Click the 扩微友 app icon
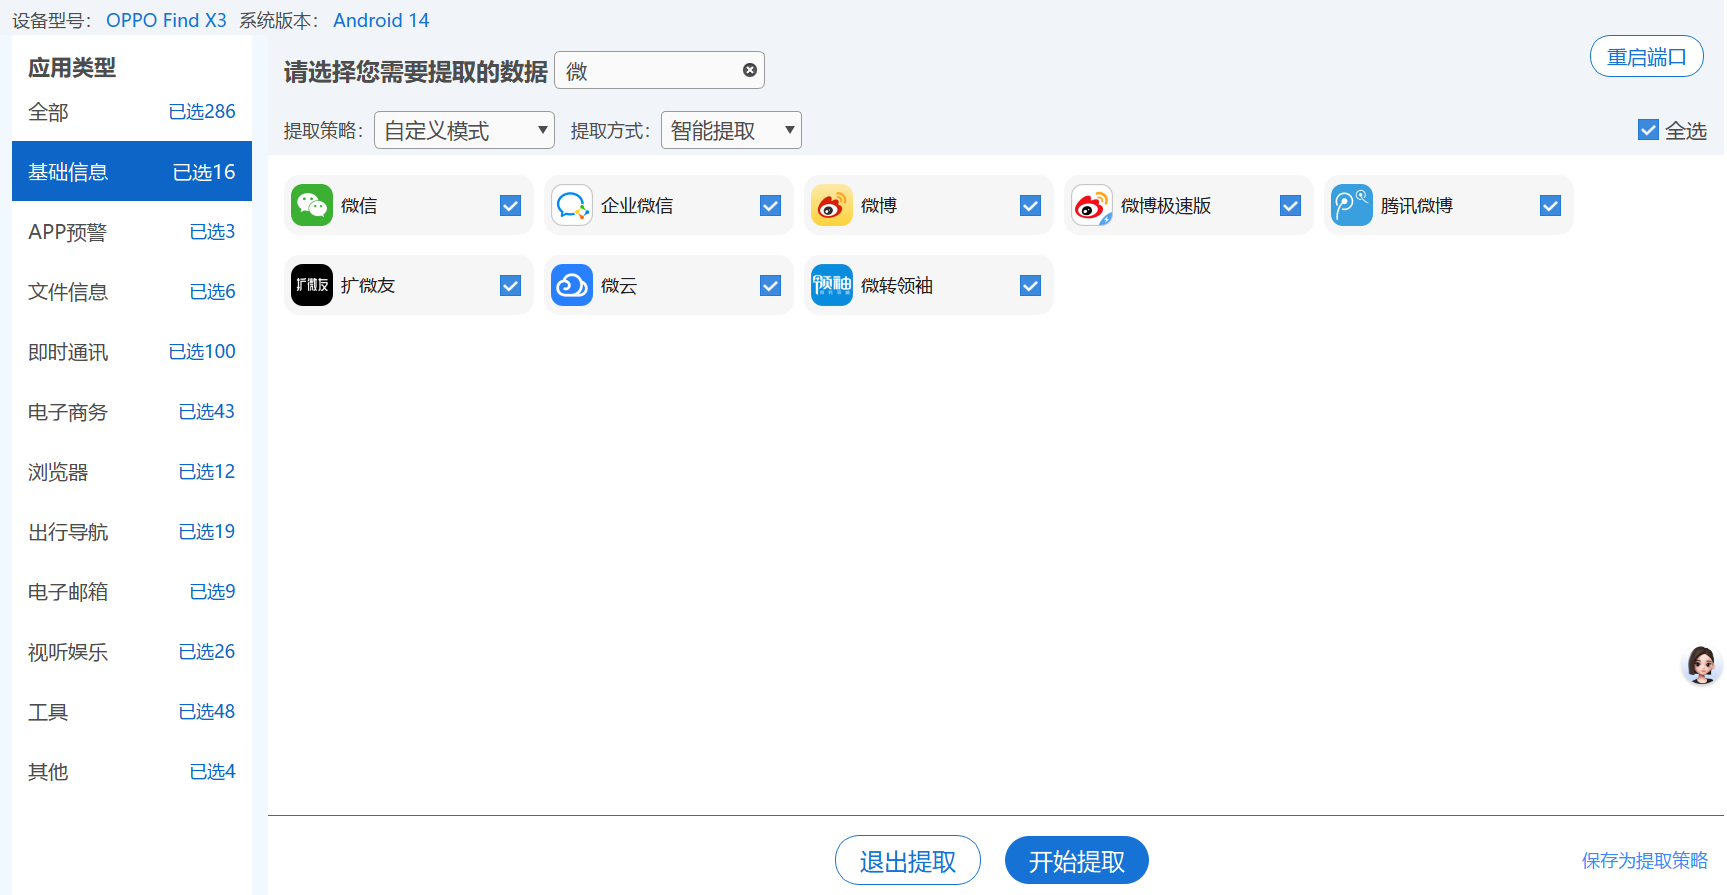Image resolution: width=1727 pixels, height=895 pixels. (311, 285)
